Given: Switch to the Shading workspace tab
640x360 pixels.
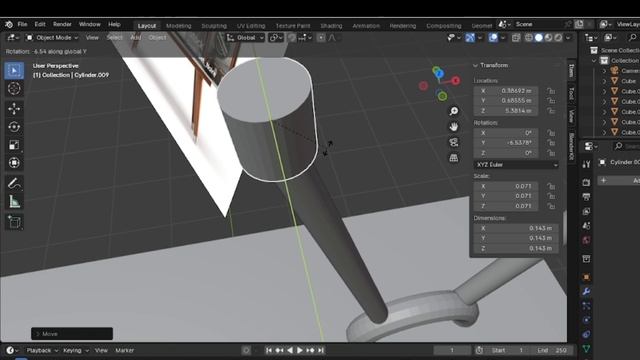Looking at the screenshot, I should click(331, 26).
